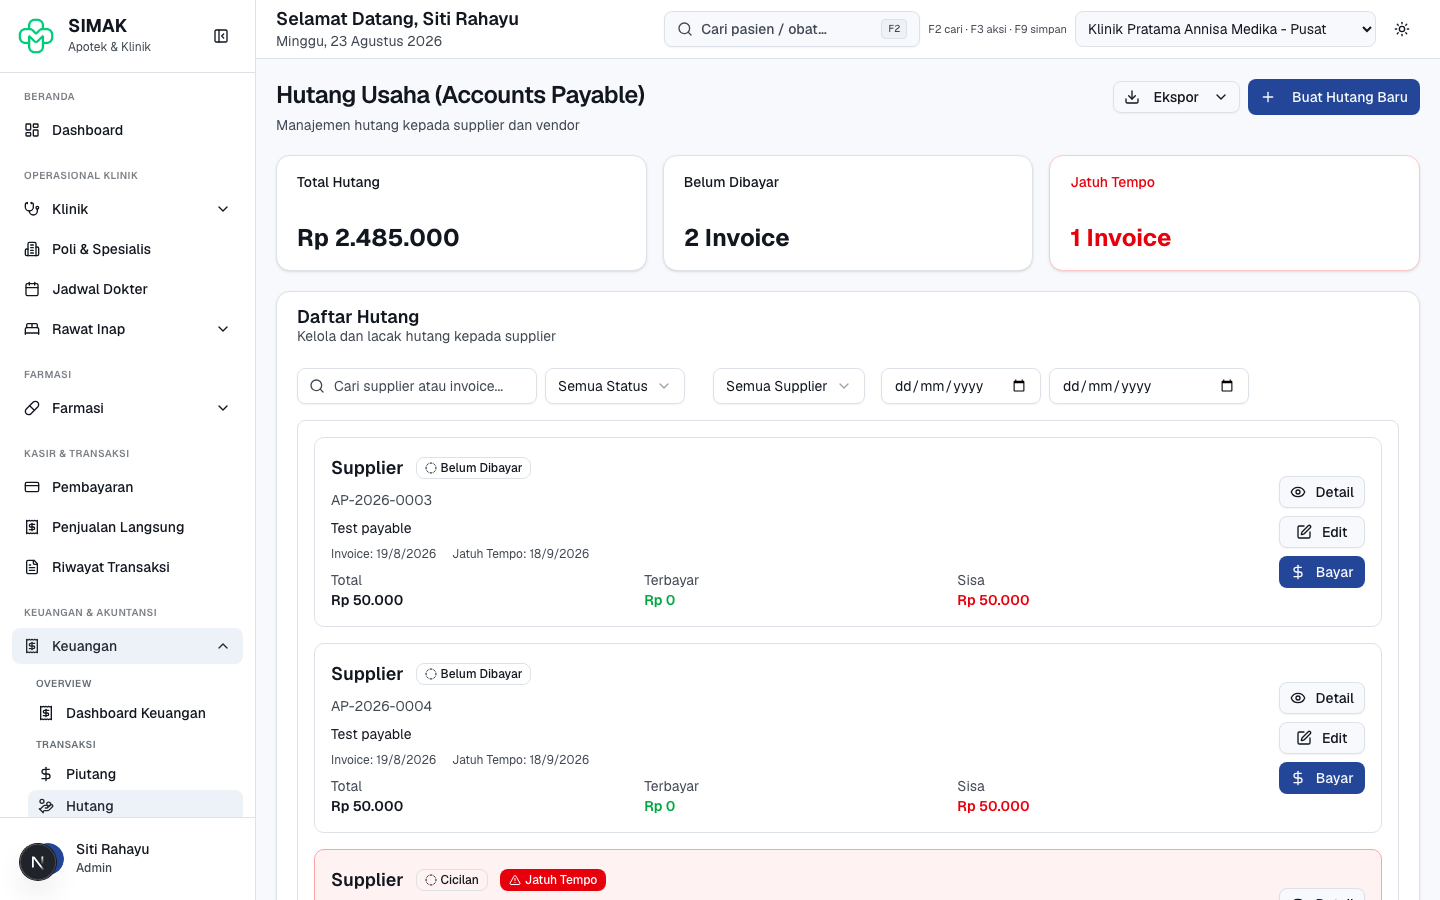Click the first dd/mm/yyyy date input

pyautogui.click(x=961, y=386)
